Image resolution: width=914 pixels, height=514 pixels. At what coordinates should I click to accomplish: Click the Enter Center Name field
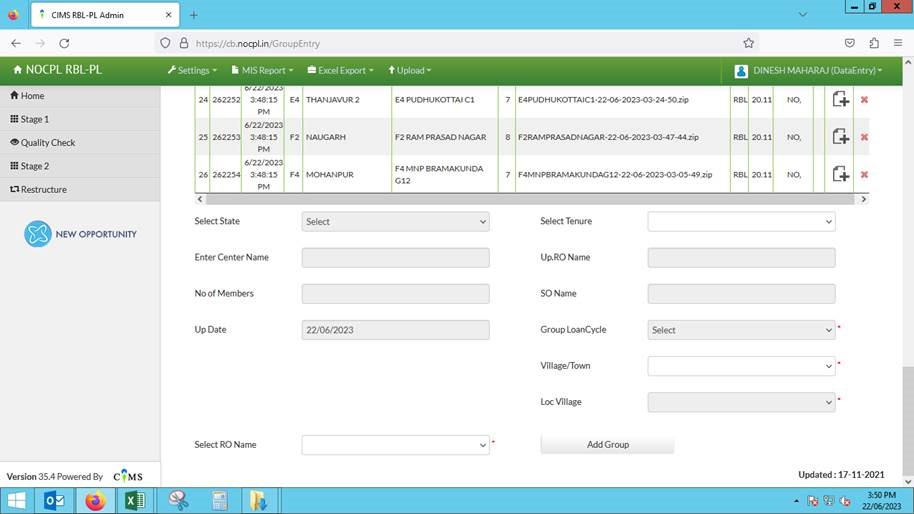395,258
